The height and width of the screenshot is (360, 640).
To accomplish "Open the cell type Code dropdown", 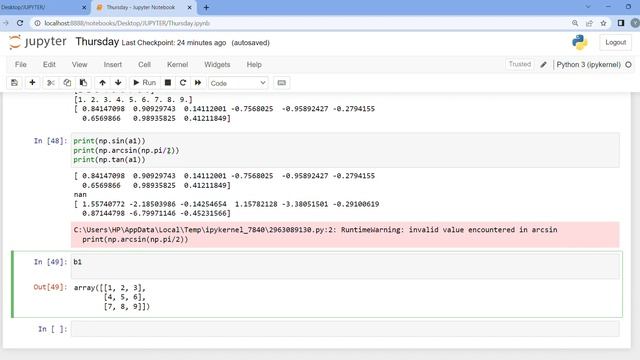I will [x=238, y=83].
